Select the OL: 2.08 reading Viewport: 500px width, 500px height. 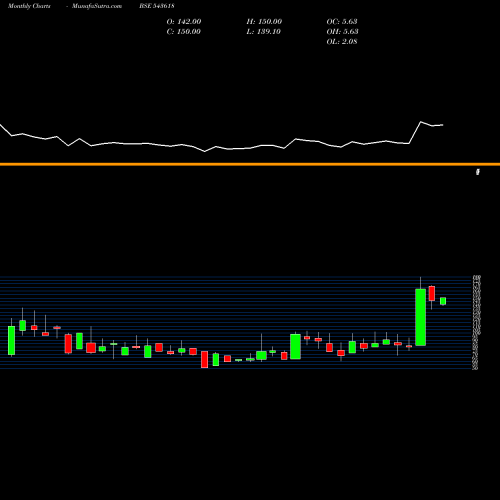pos(342,41)
